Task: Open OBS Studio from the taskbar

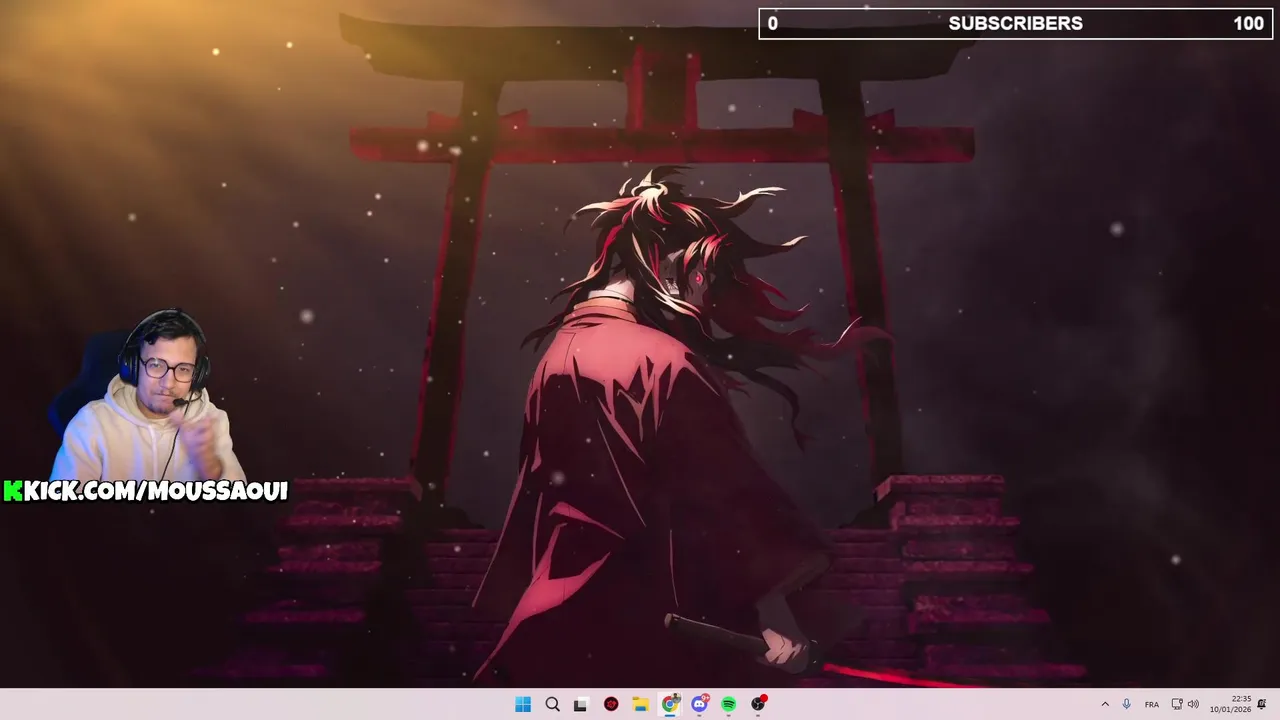Action: pos(758,704)
